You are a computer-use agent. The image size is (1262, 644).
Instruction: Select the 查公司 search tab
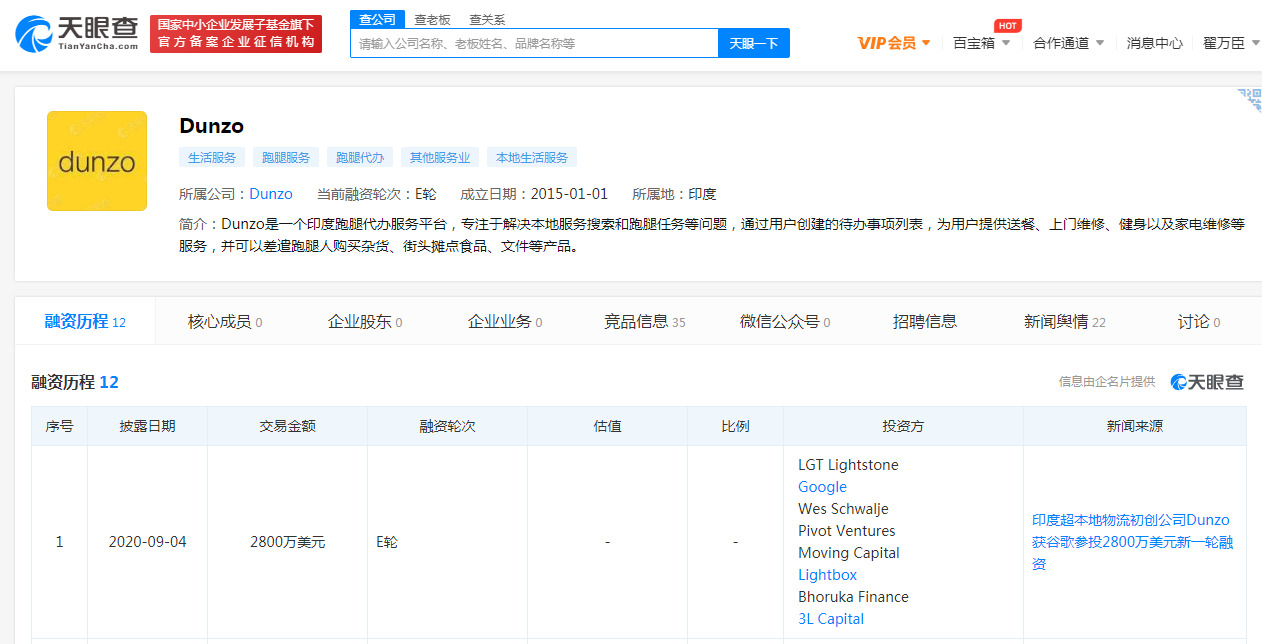point(377,19)
